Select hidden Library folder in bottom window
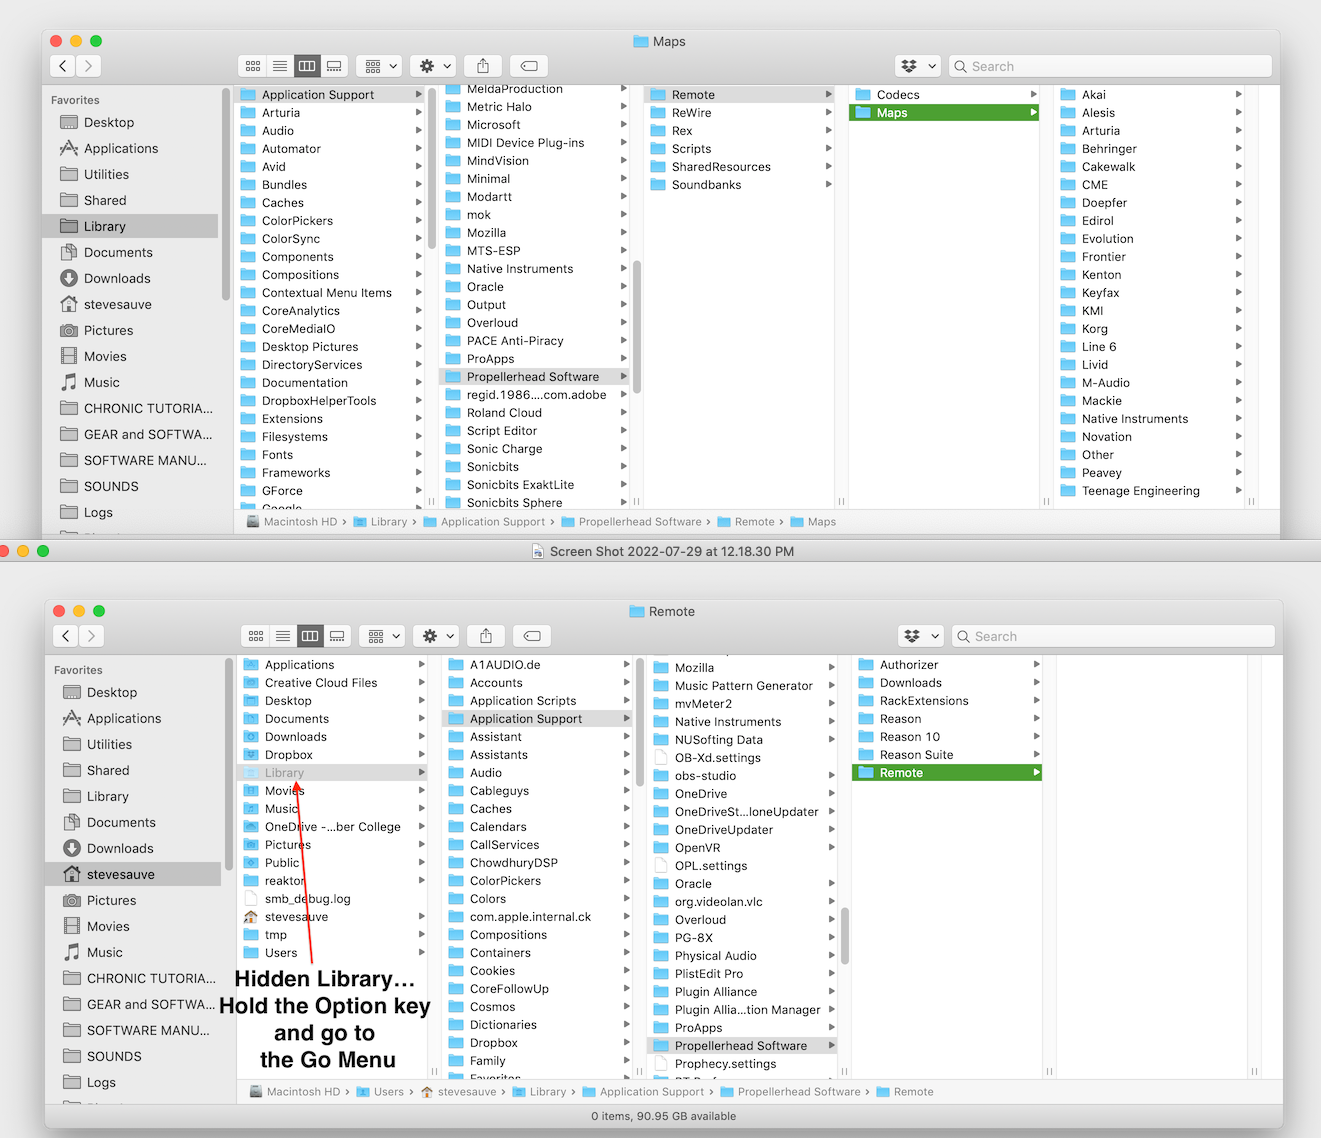The height and width of the screenshot is (1138, 1321). 332,773
